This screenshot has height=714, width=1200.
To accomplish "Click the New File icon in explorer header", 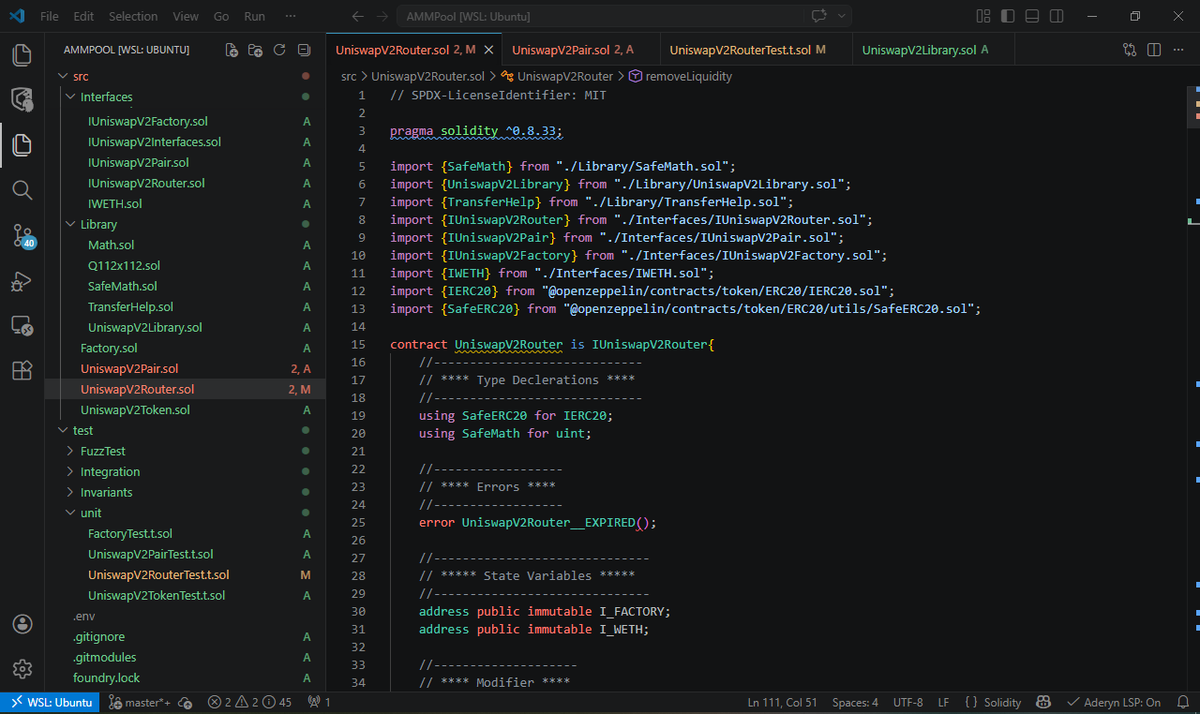I will click(x=232, y=49).
